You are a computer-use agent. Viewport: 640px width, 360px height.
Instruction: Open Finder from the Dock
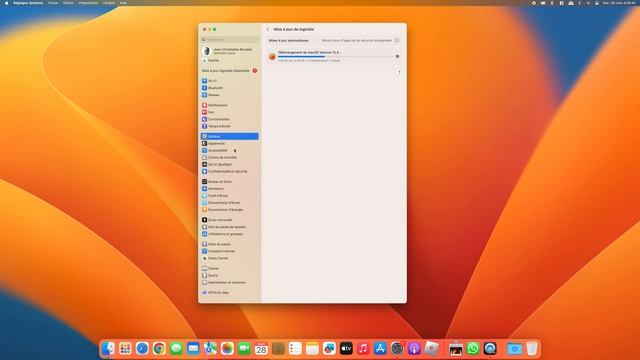[x=108, y=349]
